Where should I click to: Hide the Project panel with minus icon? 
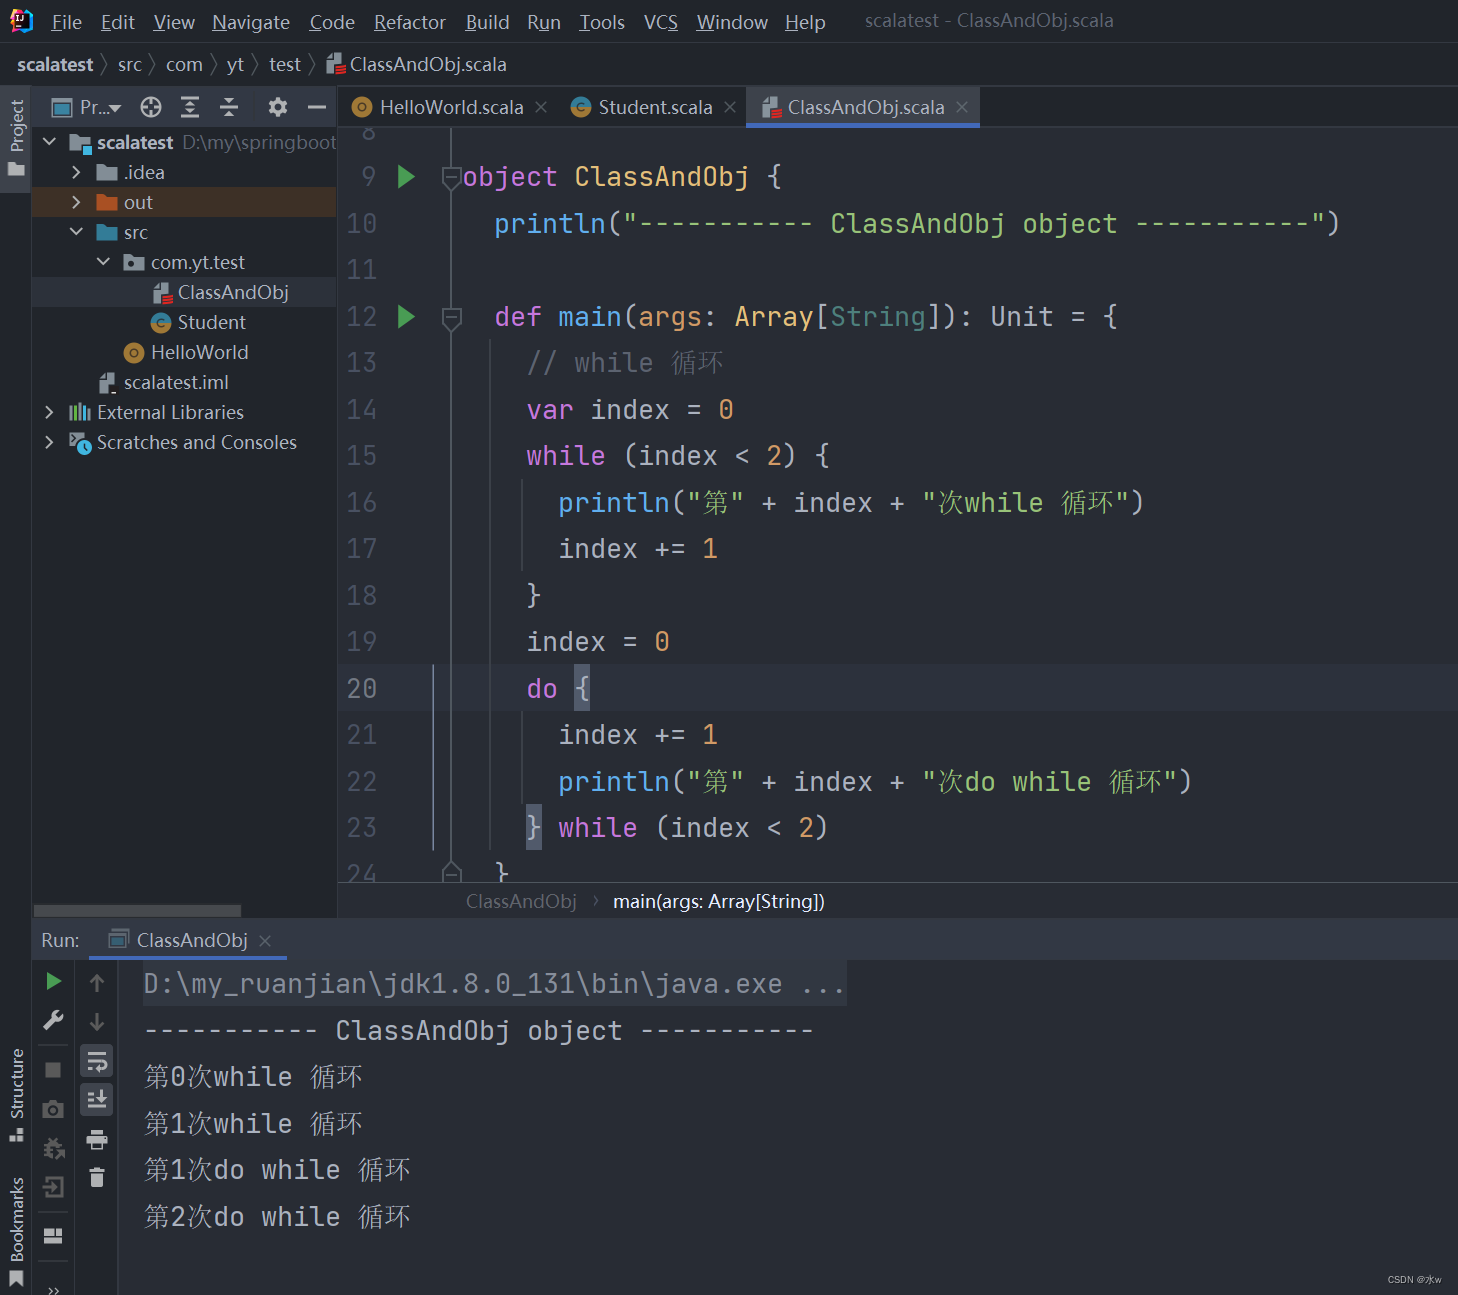coord(317,107)
